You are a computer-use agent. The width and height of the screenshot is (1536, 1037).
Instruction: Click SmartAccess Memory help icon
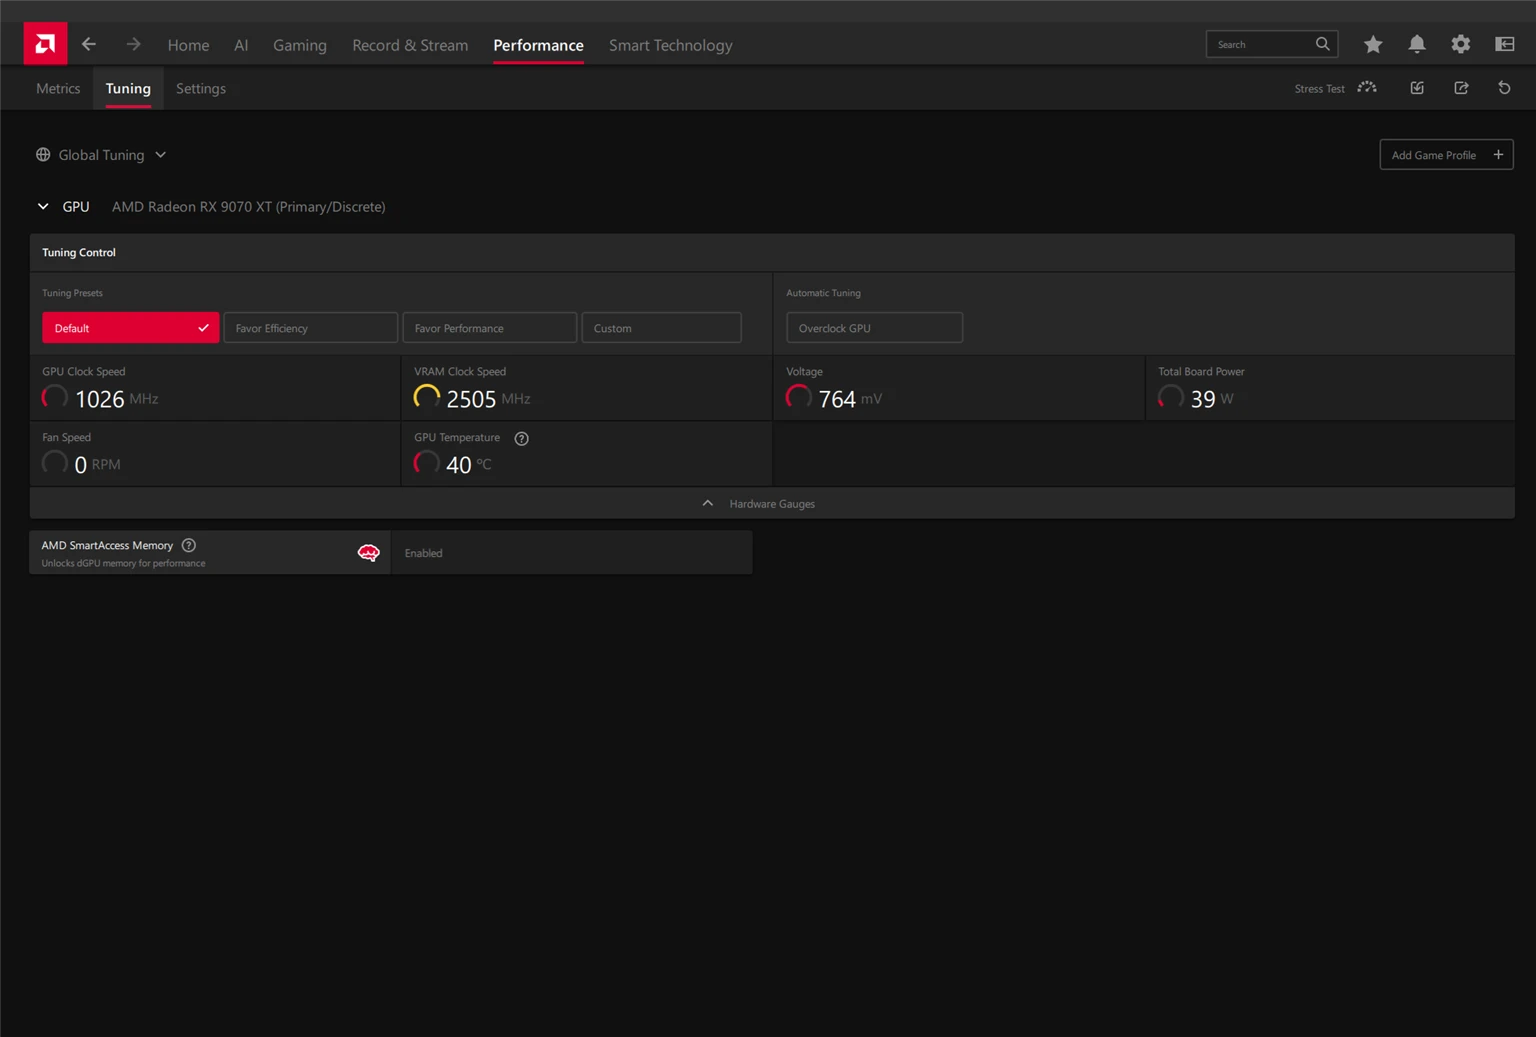[x=189, y=545]
